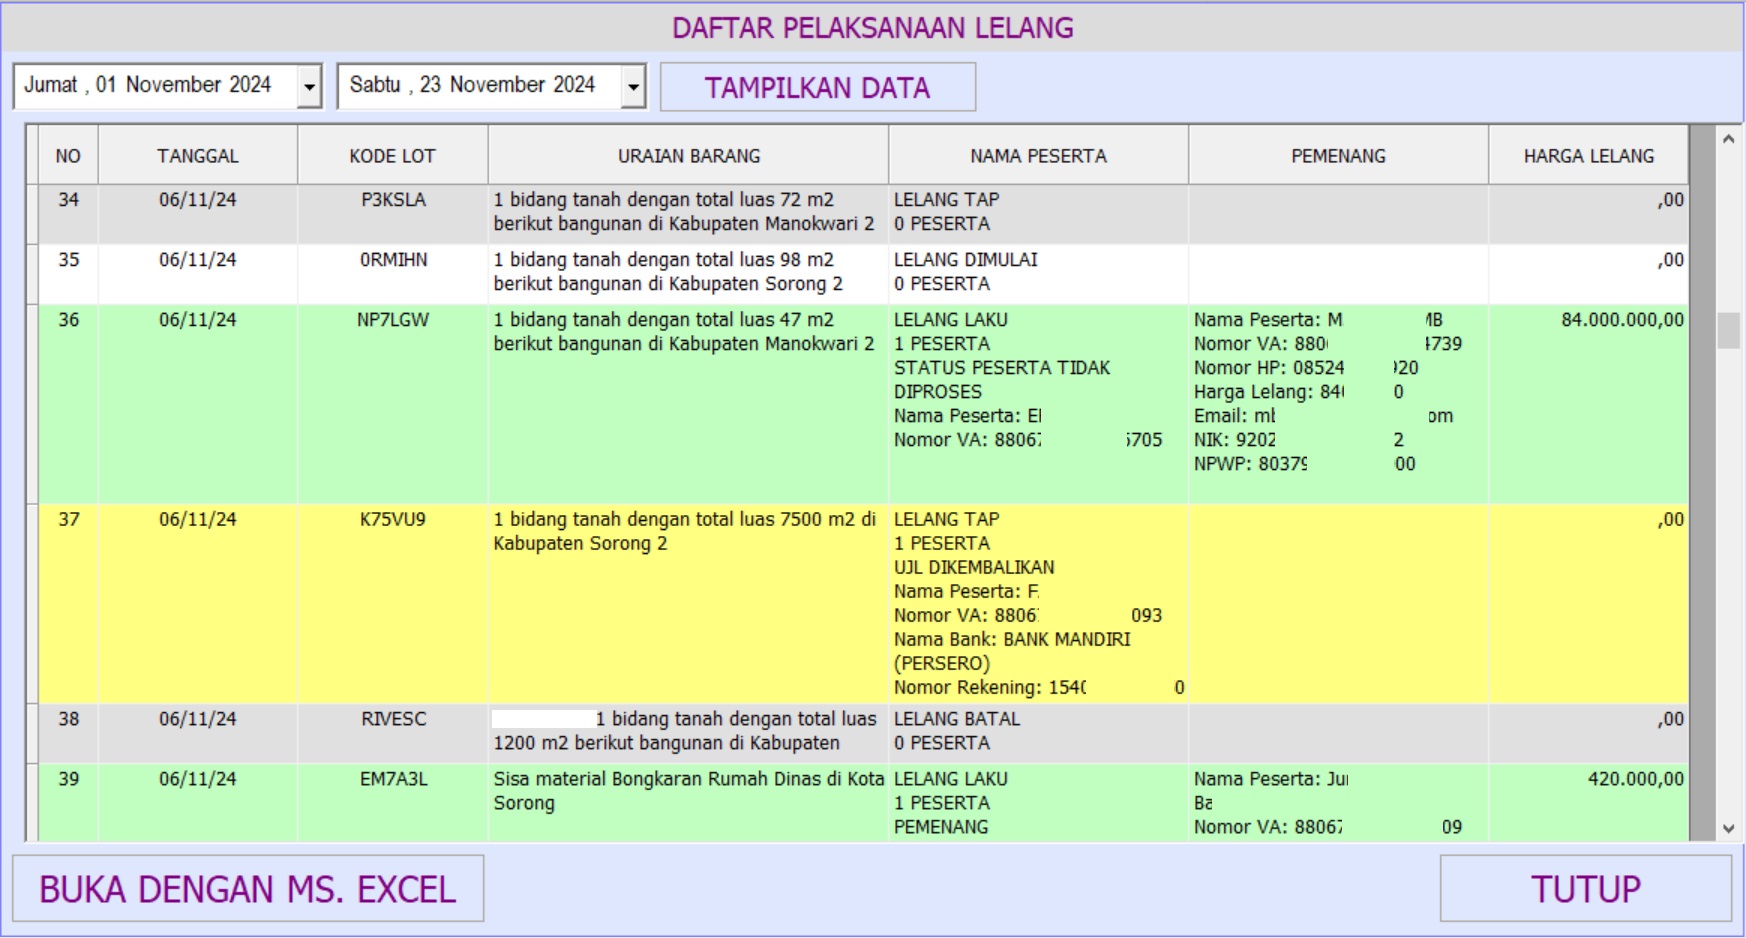Select the row with lot K75VU9
The height and width of the screenshot is (938, 1746).
coord(392,520)
